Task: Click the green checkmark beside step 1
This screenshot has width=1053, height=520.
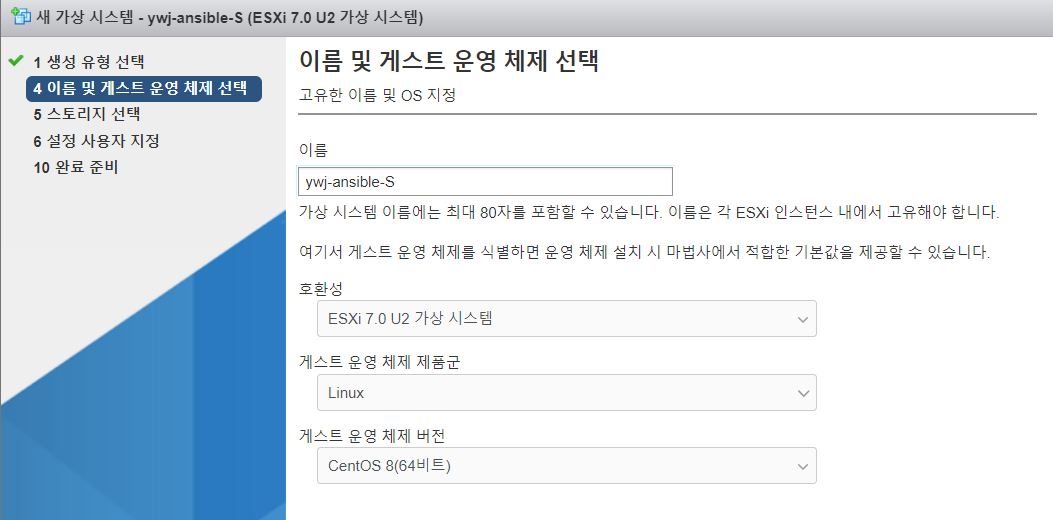Action: [x=16, y=61]
